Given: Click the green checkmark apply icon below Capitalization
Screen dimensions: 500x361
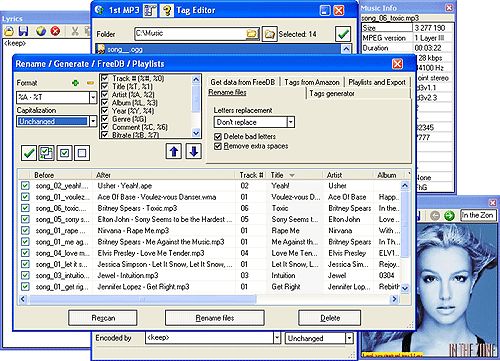Looking at the screenshot, I should pyautogui.click(x=29, y=153).
